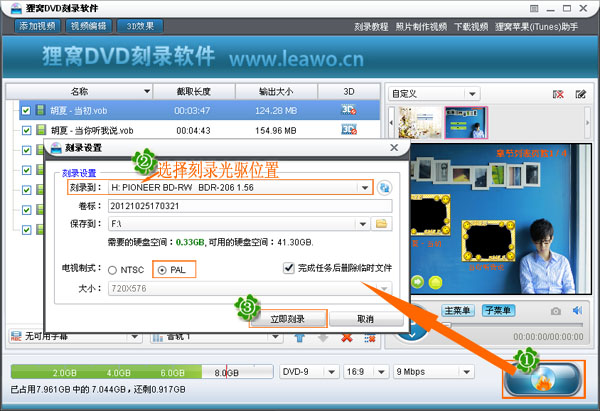Image resolution: width=600 pixels, height=411 pixels.
Task: Click the 3D icon on 胡夏 - 当你听我说.vob row
Action: point(349,130)
